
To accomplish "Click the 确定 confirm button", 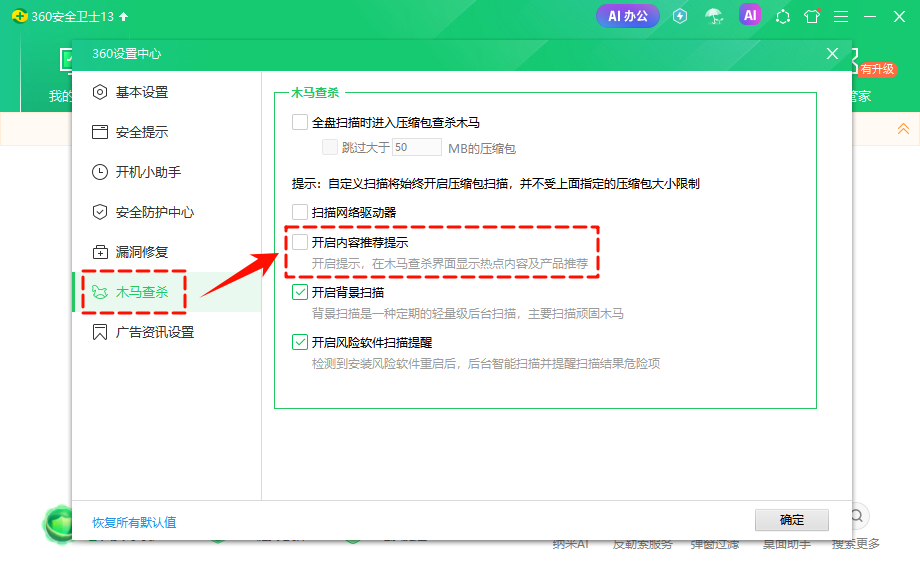I will (792, 519).
